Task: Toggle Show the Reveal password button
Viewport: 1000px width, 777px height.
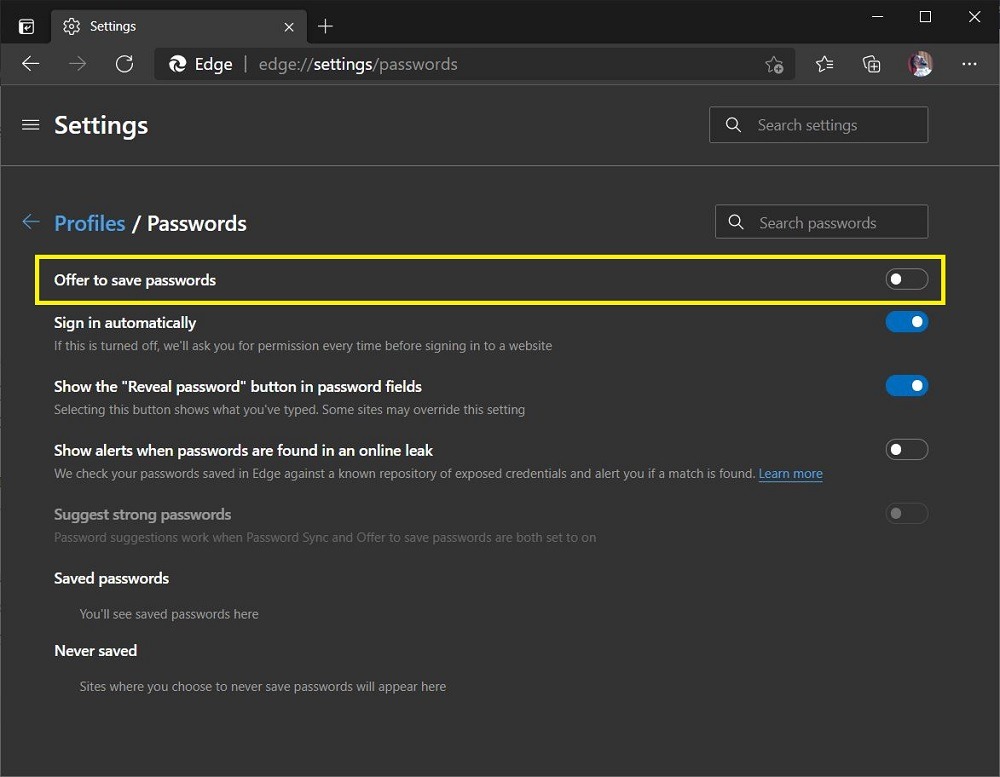Action: 906,385
